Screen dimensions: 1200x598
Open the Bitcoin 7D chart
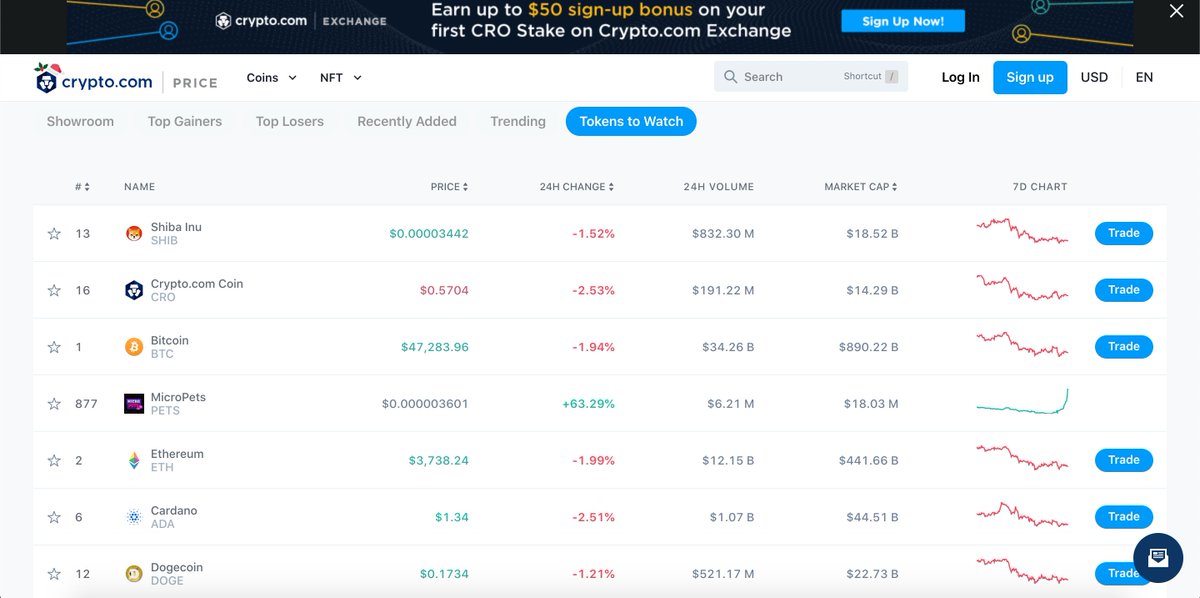tap(1022, 344)
